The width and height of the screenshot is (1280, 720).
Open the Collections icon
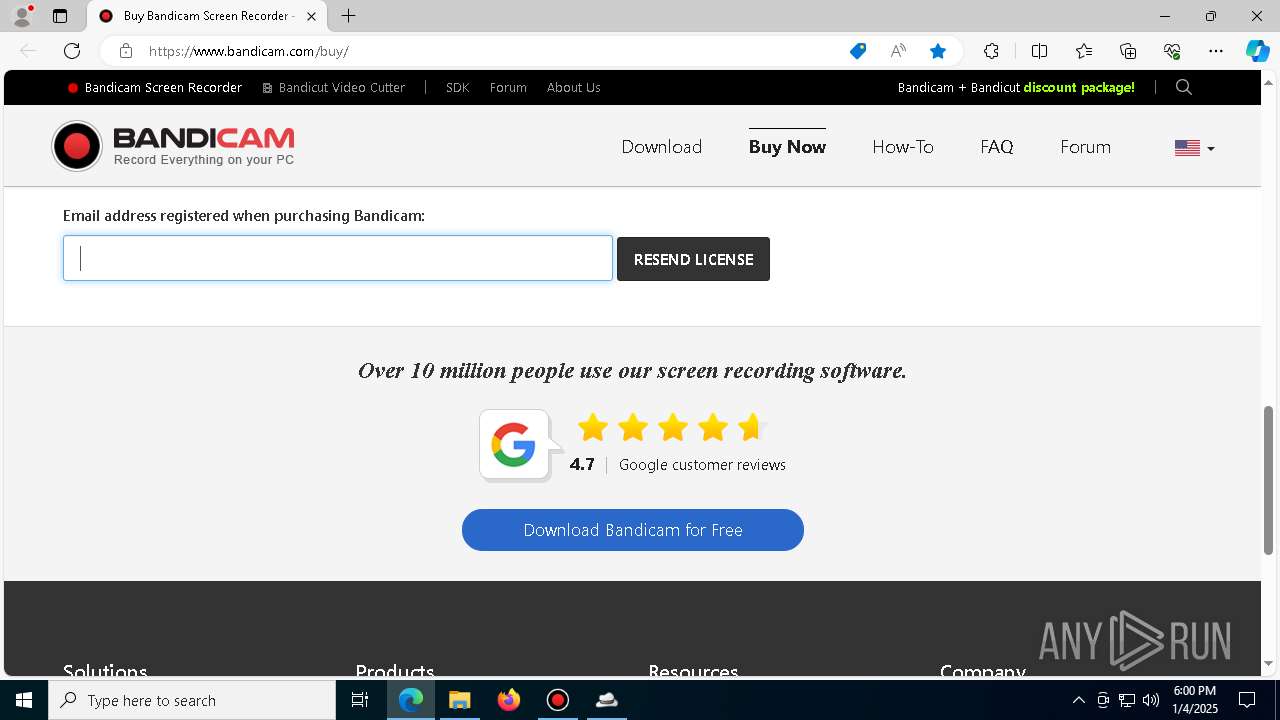[x=1128, y=51]
